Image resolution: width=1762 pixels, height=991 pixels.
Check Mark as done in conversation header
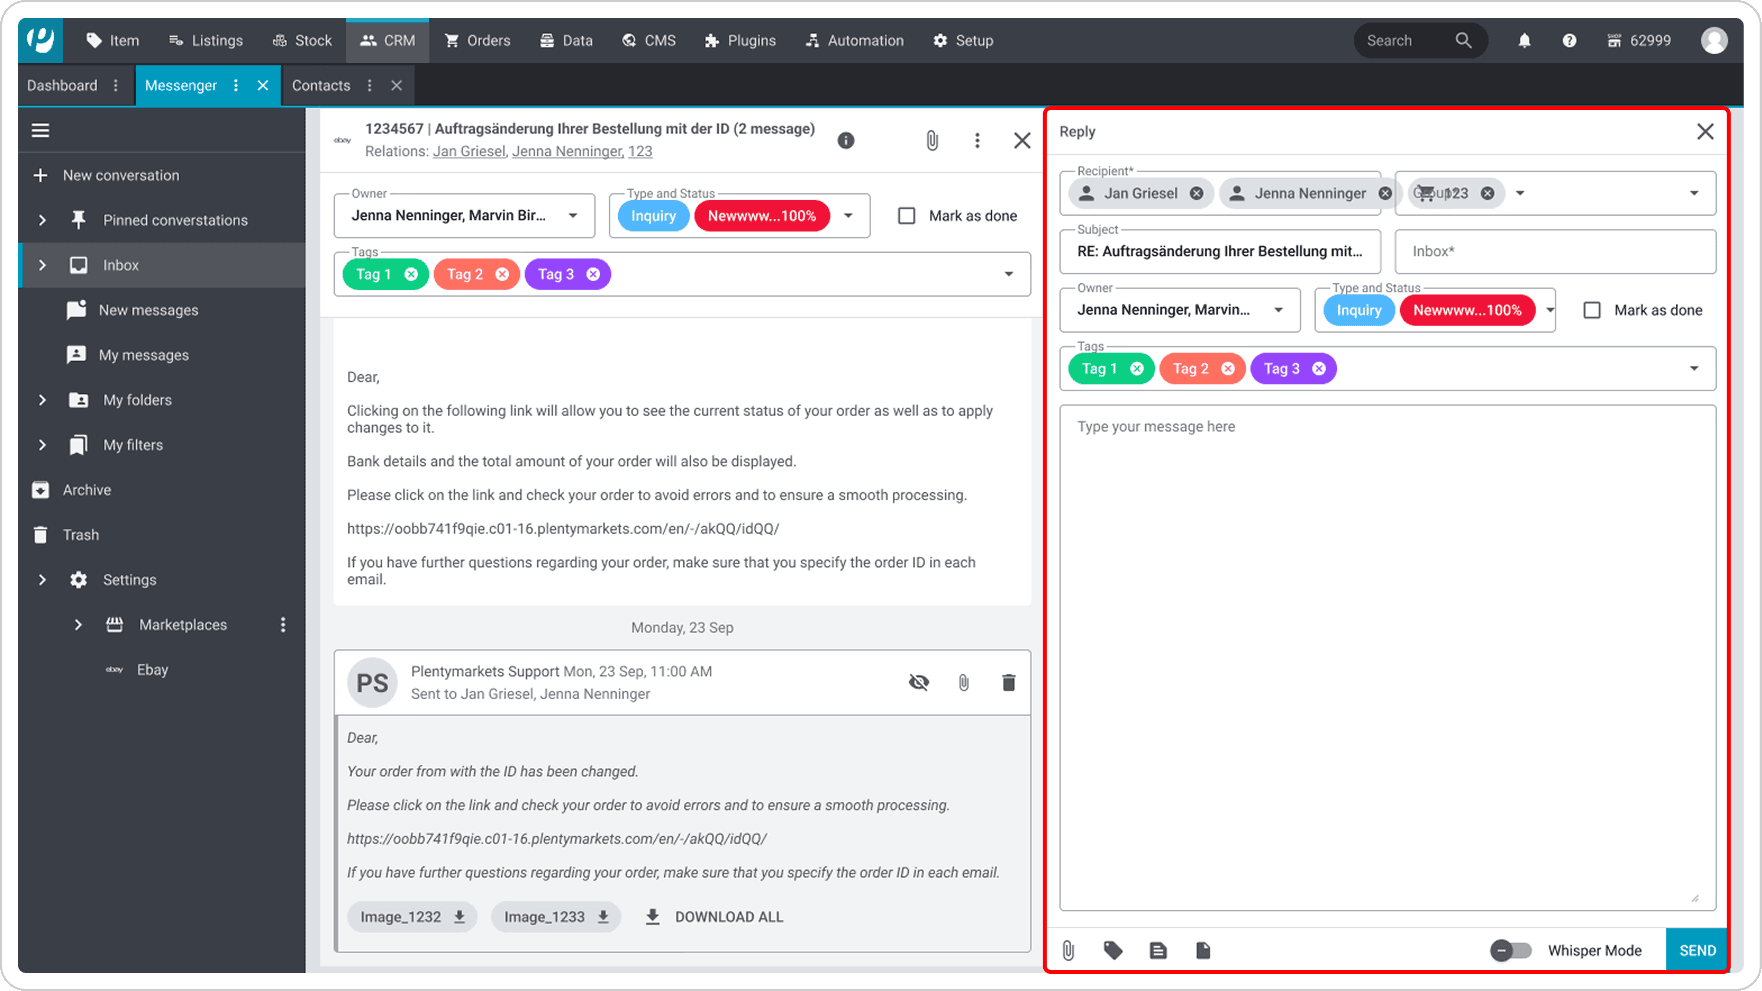tap(906, 215)
